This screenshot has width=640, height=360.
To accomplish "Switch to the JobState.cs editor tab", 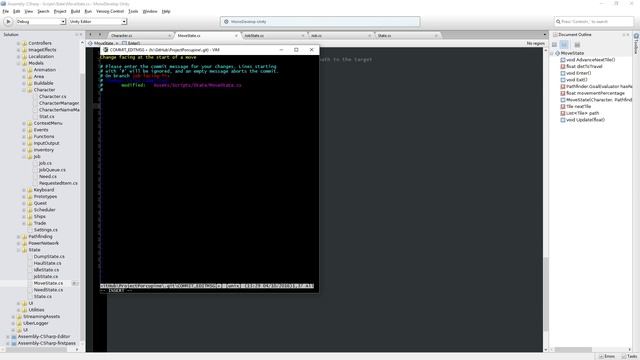I will pos(273,36).
